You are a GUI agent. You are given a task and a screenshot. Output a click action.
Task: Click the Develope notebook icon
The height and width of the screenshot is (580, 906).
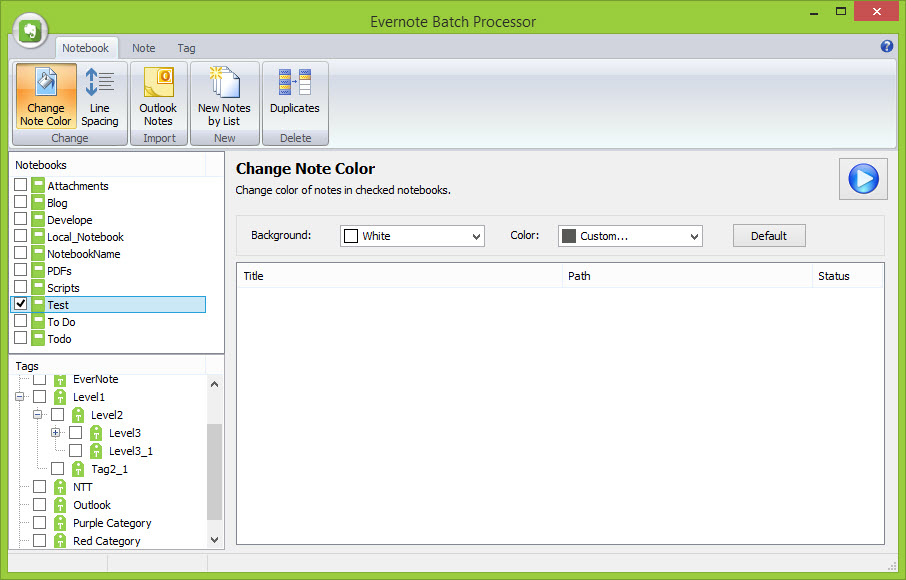coord(38,220)
